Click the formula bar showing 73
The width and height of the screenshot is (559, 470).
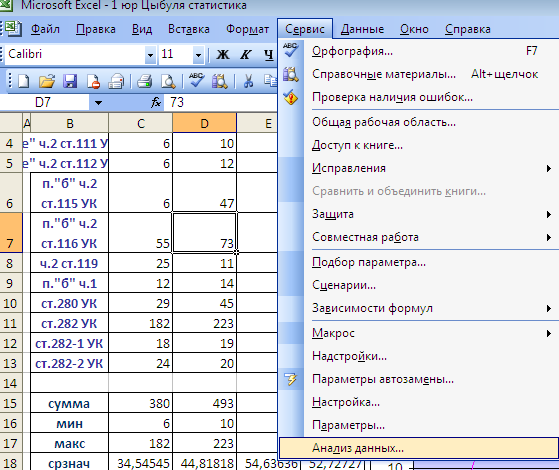coord(220,103)
